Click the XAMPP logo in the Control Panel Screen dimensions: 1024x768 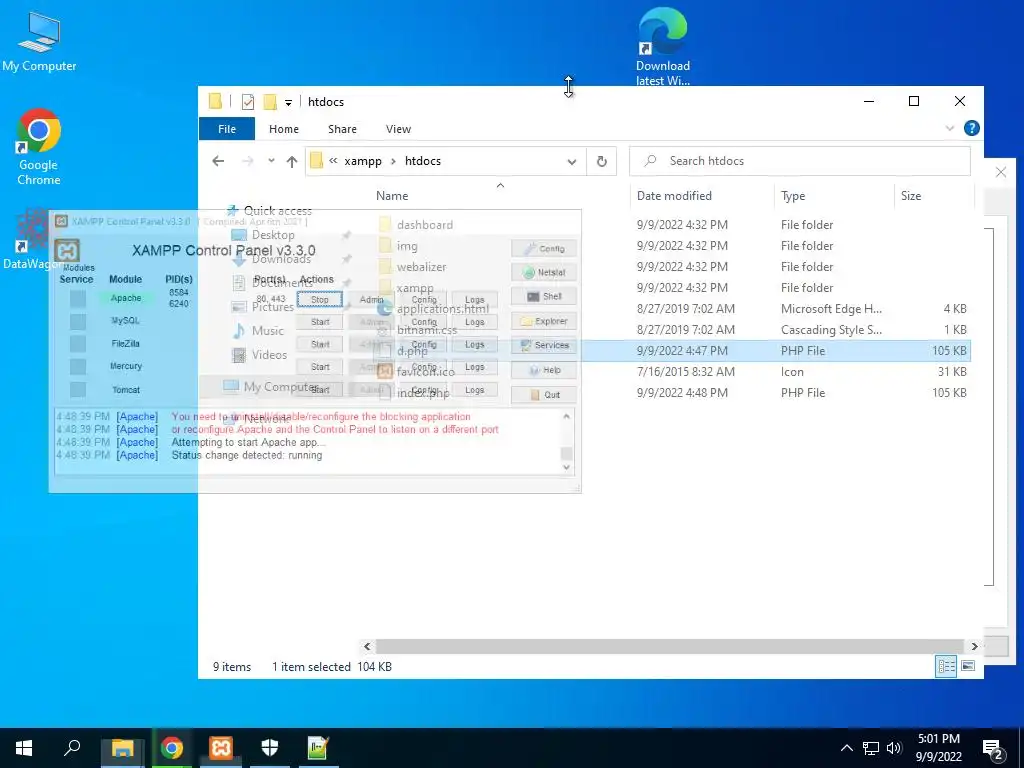pyautogui.click(x=67, y=251)
